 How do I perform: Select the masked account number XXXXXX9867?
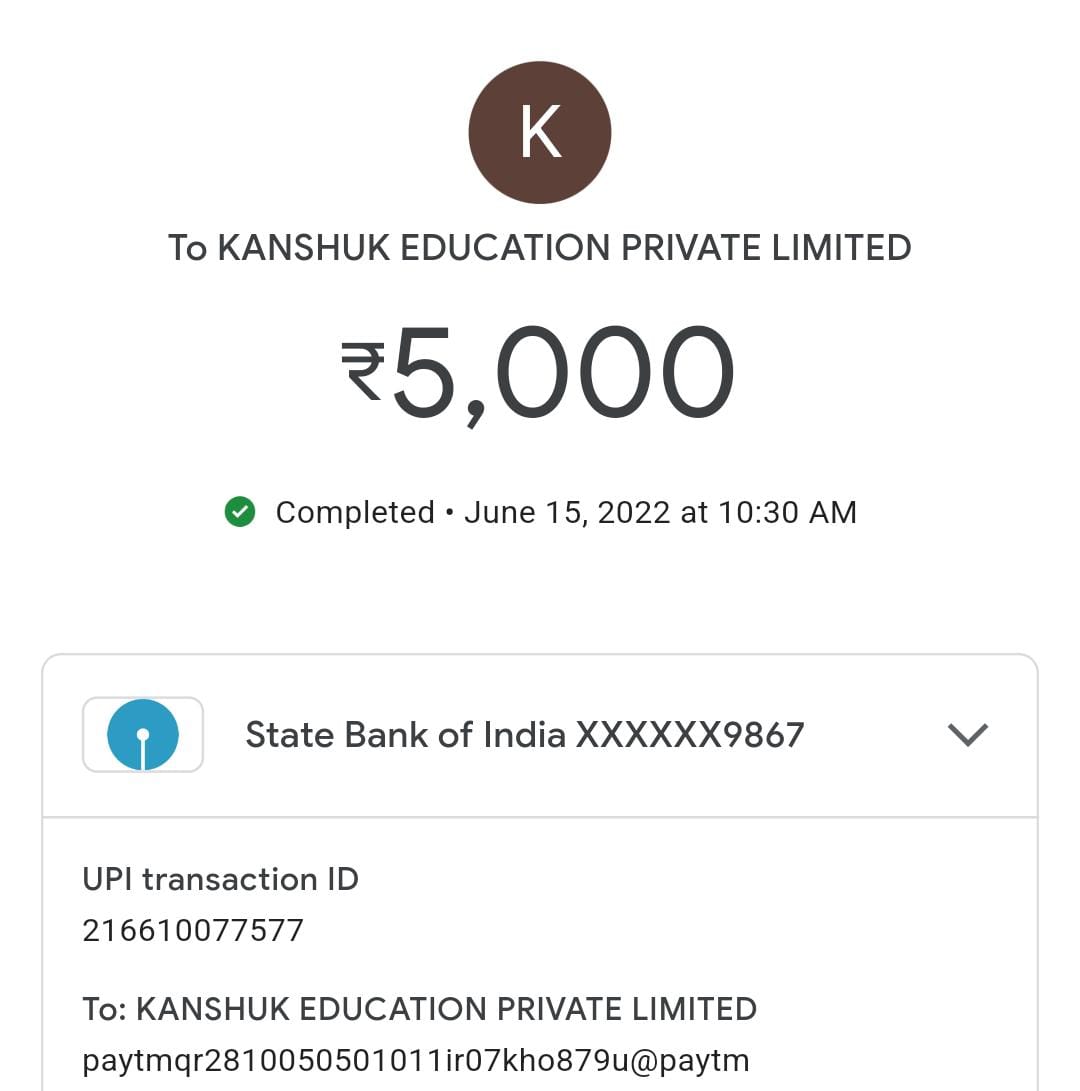(690, 735)
